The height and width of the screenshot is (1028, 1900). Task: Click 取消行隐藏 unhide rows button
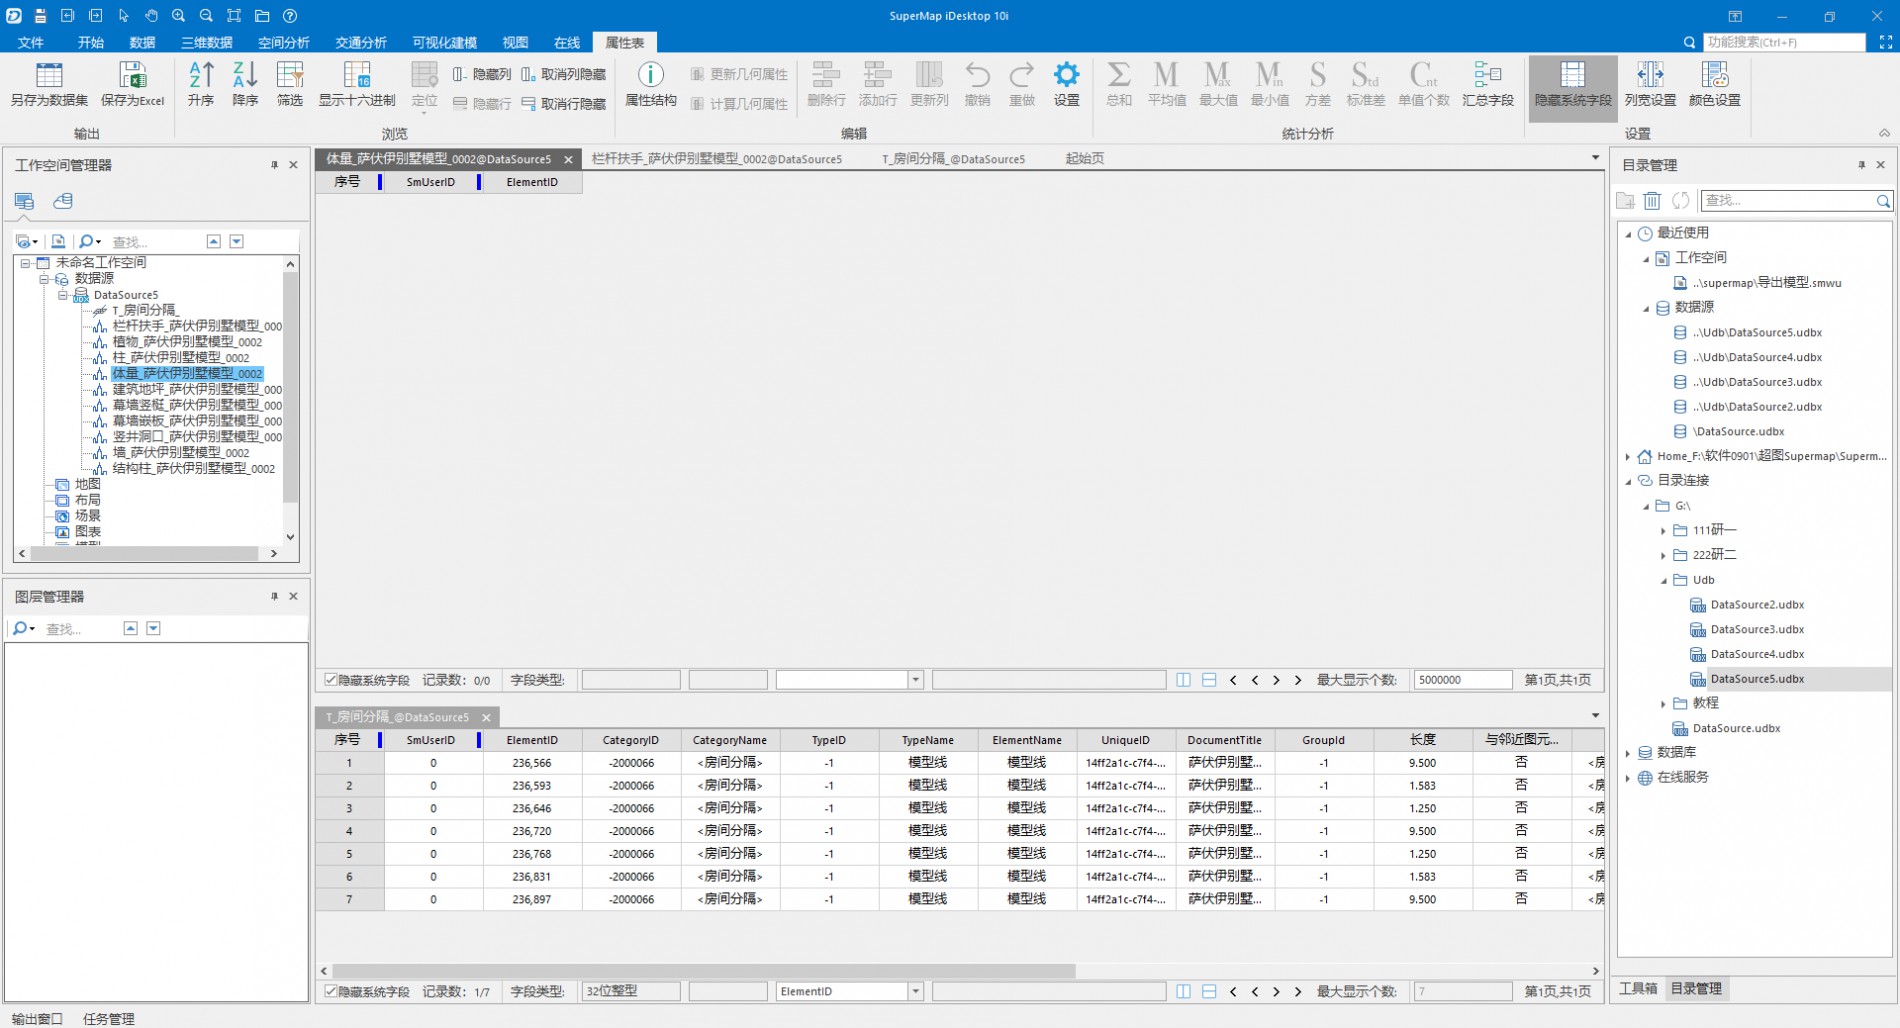564,104
